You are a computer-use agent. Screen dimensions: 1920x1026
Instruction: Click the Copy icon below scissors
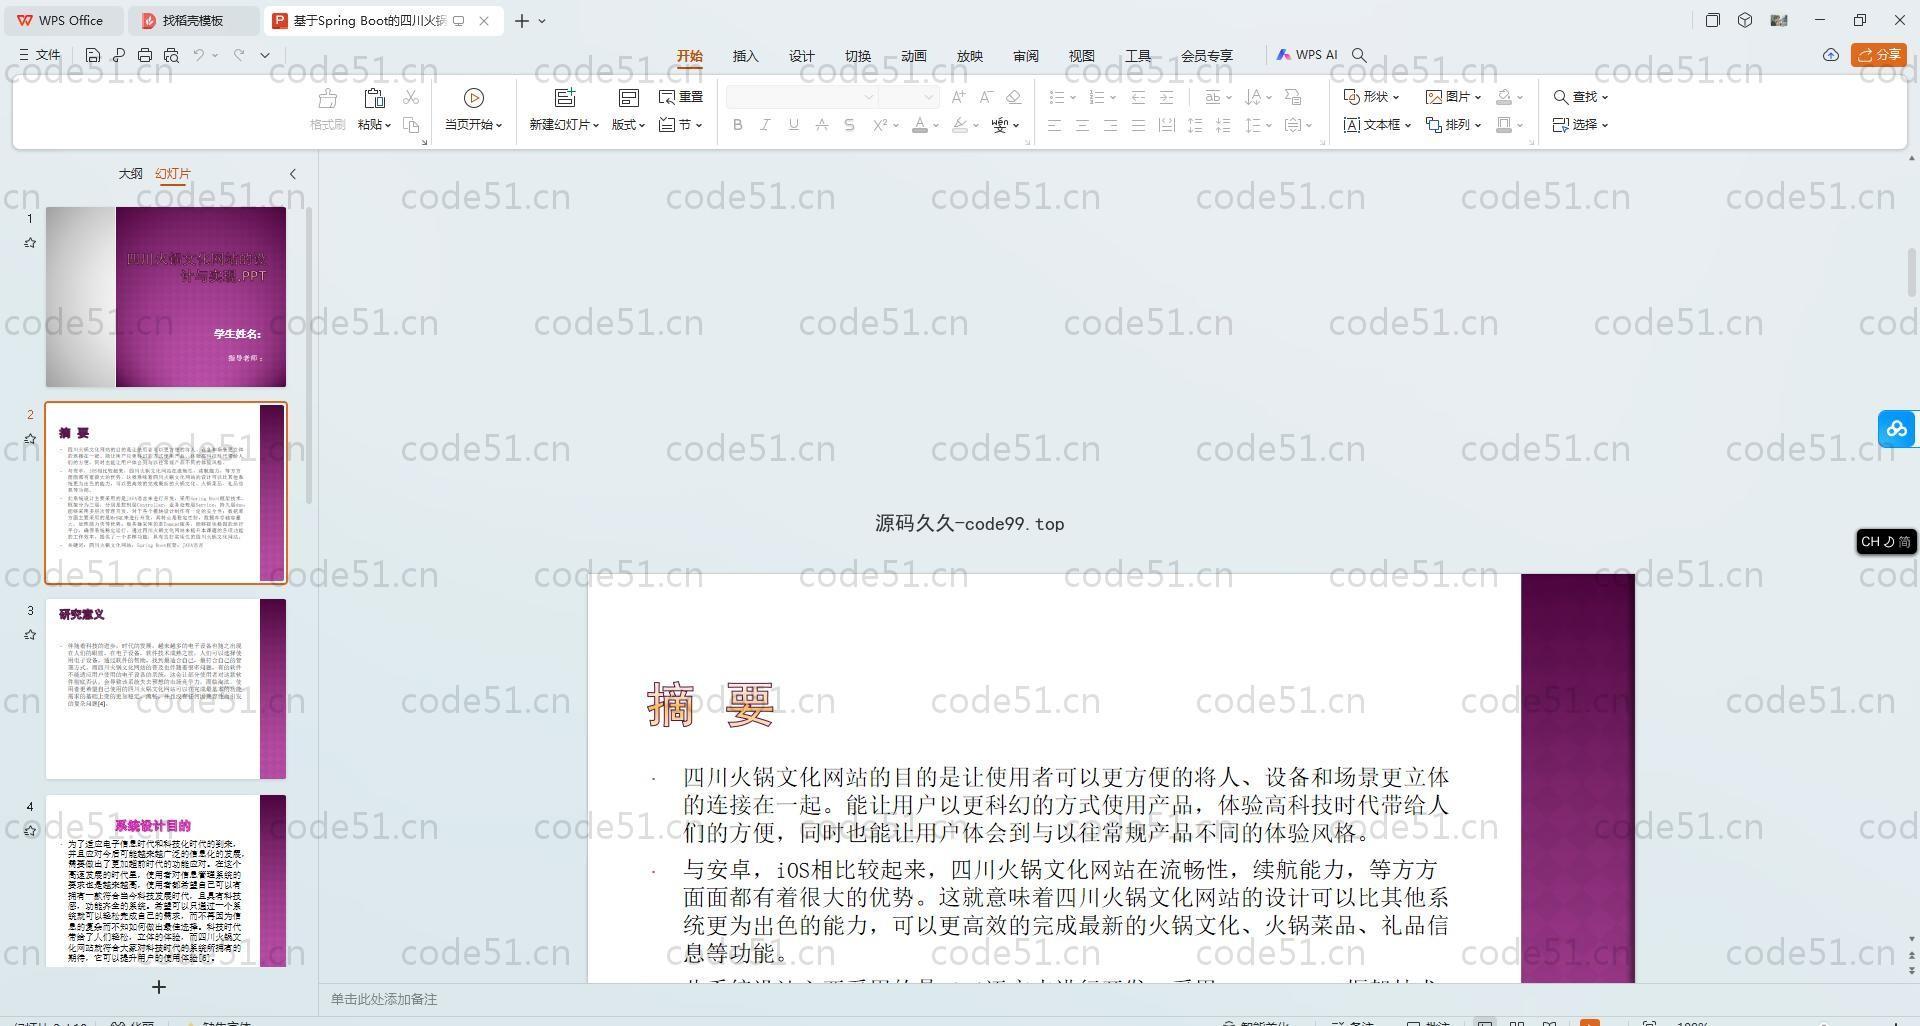click(411, 125)
